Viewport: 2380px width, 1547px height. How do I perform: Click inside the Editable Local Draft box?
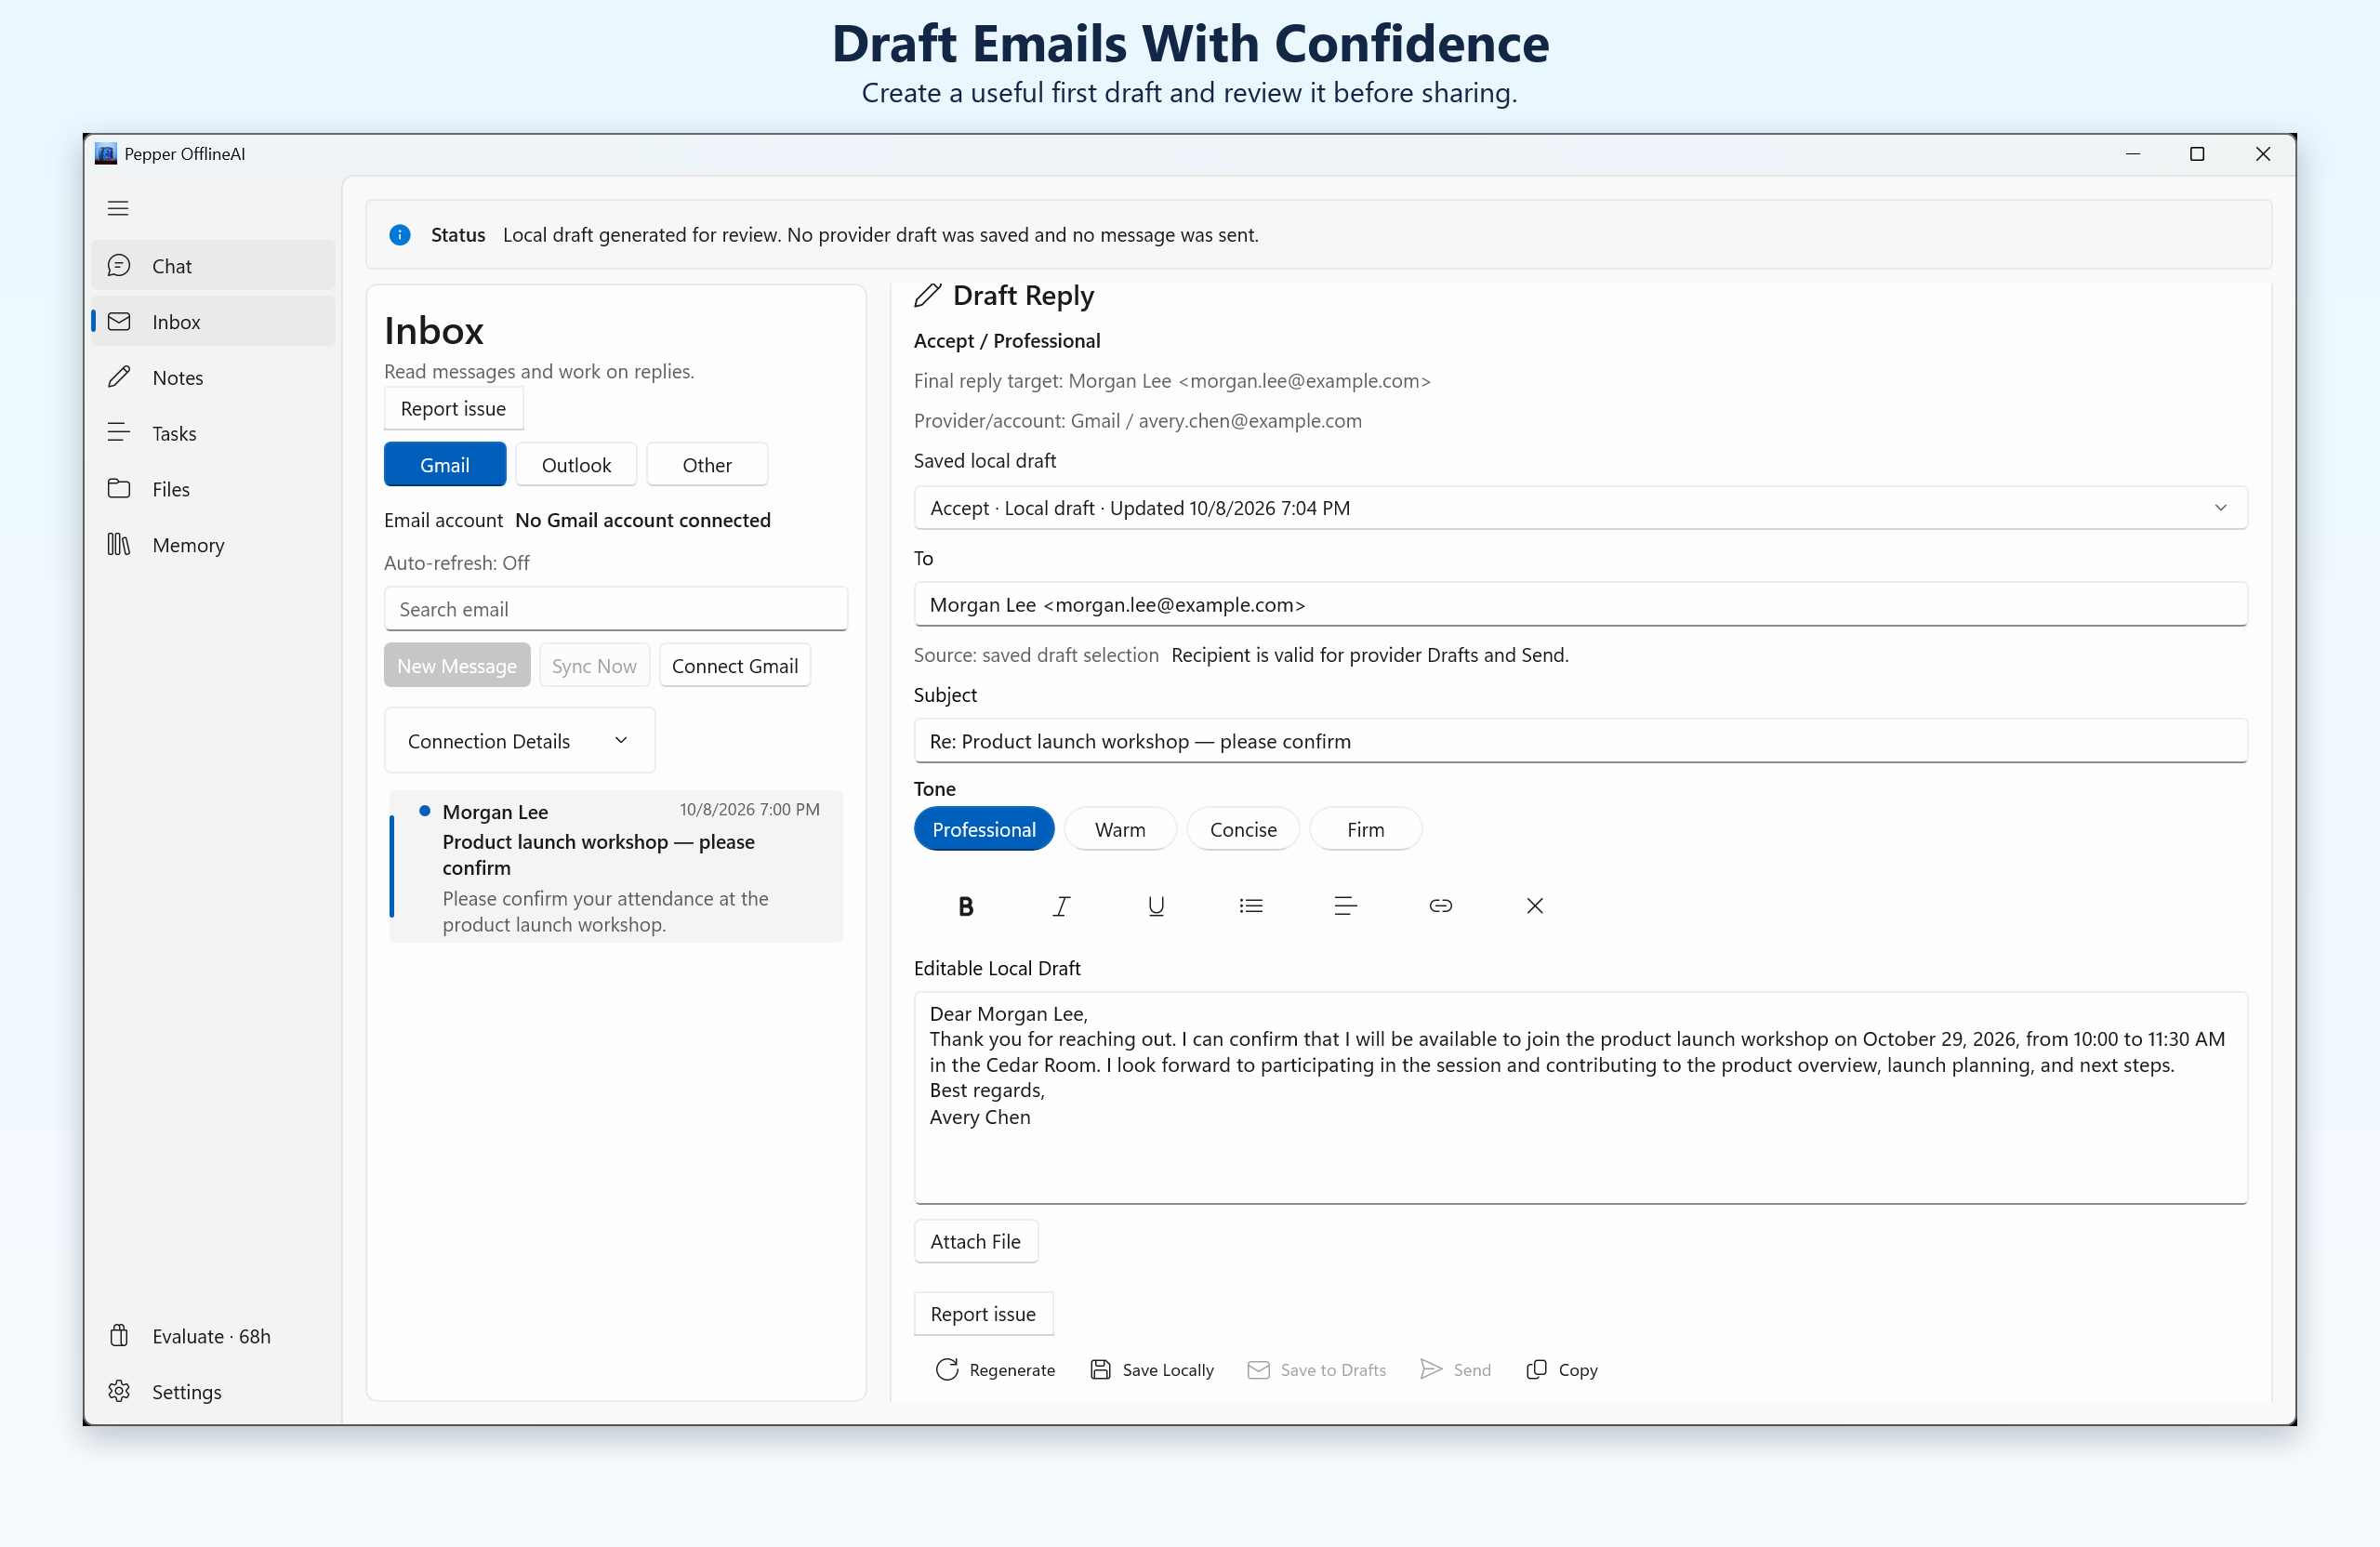click(1580, 1098)
